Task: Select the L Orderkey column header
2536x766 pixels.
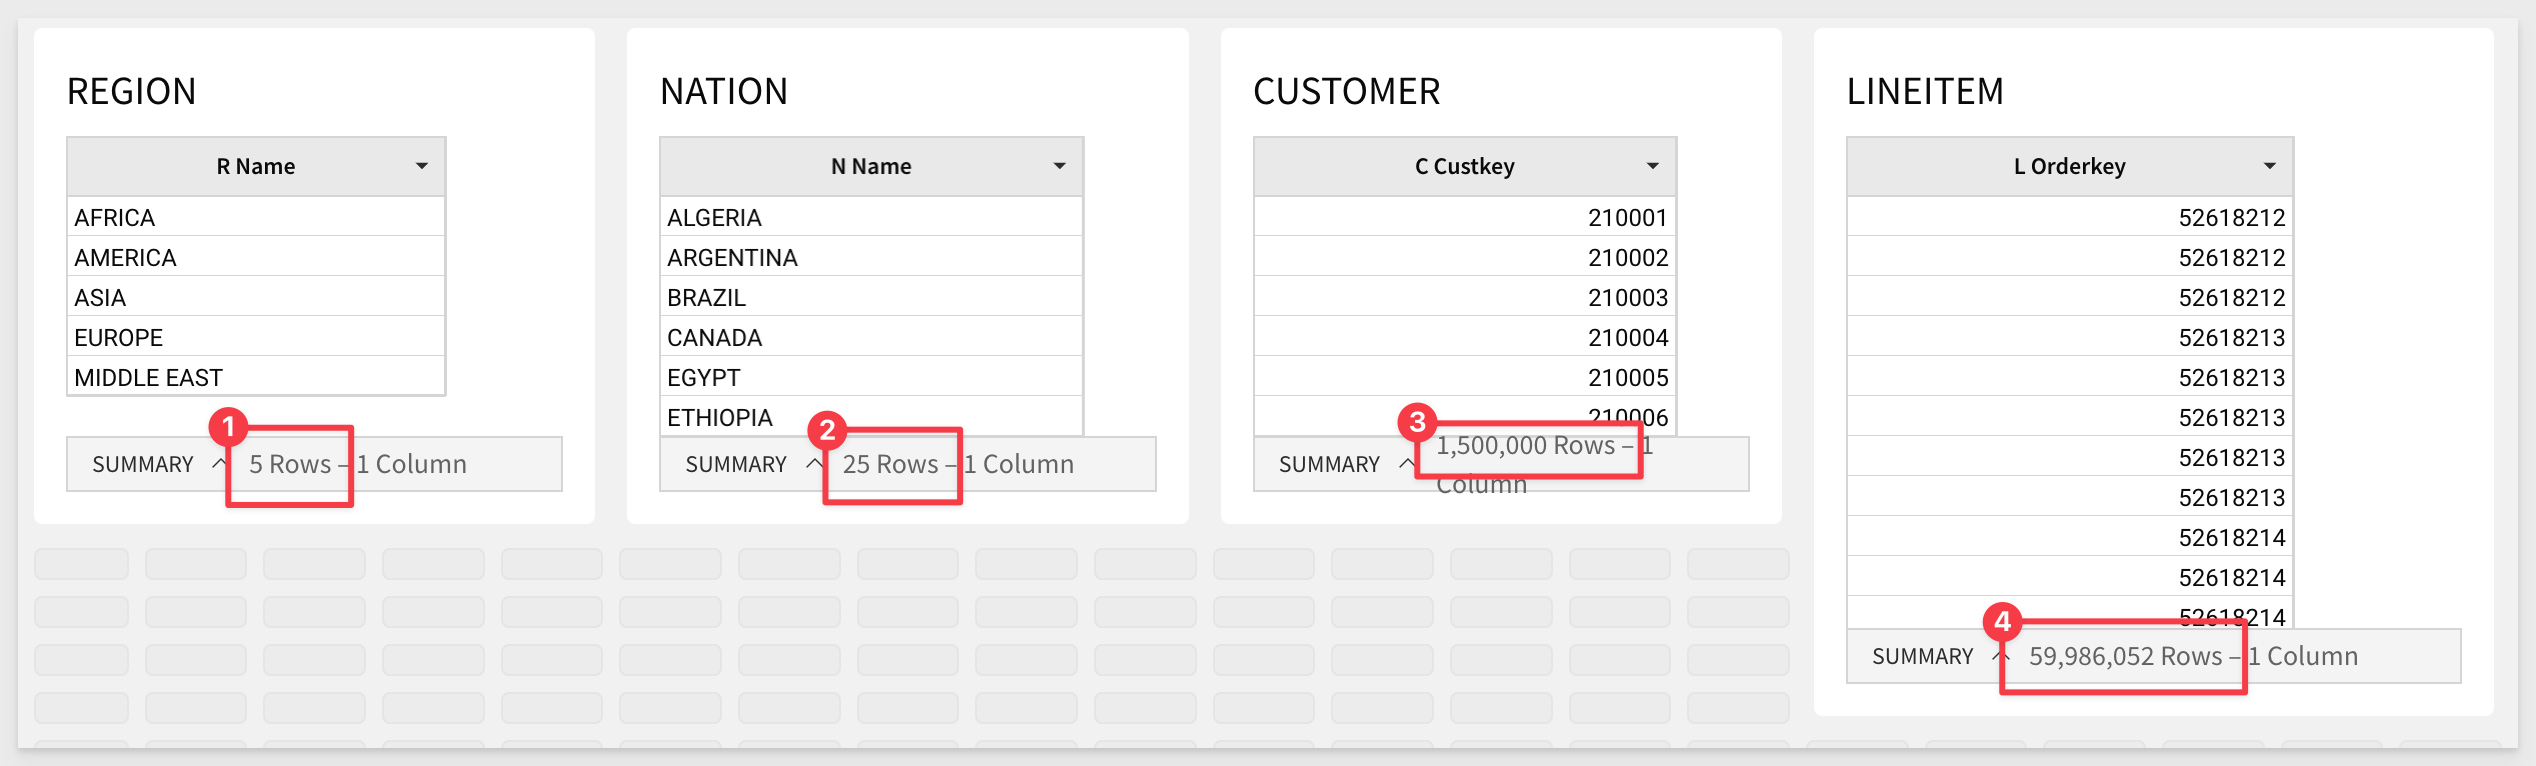Action: [2070, 166]
